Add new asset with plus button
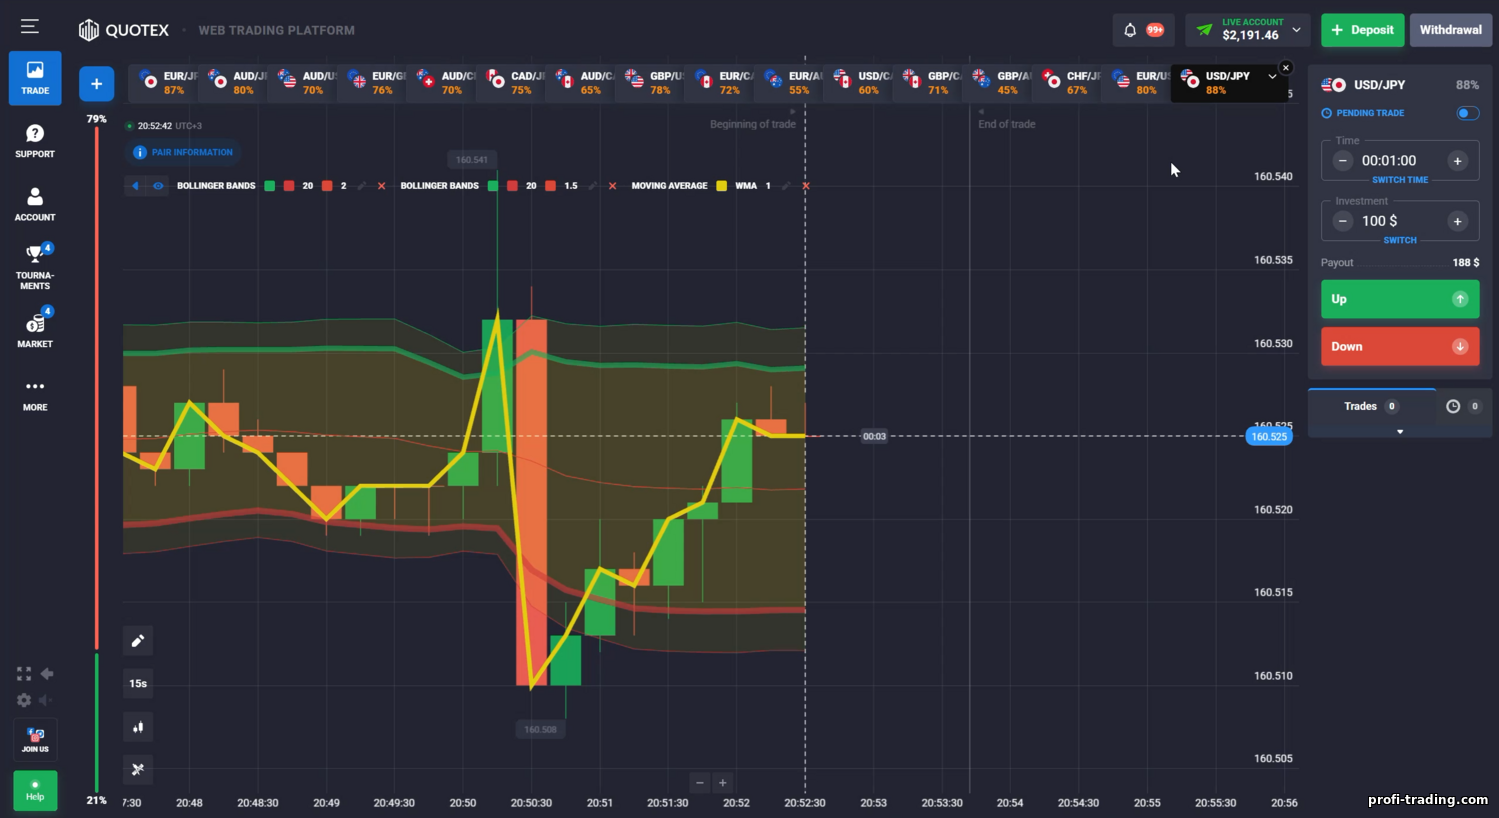Viewport: 1499px width, 818px height. (96, 84)
